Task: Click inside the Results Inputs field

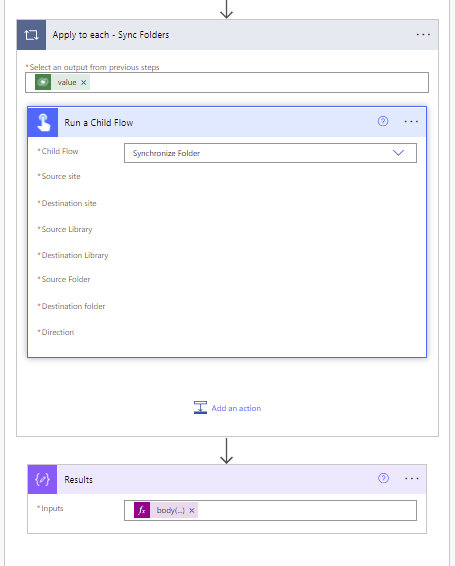Action: point(270,510)
